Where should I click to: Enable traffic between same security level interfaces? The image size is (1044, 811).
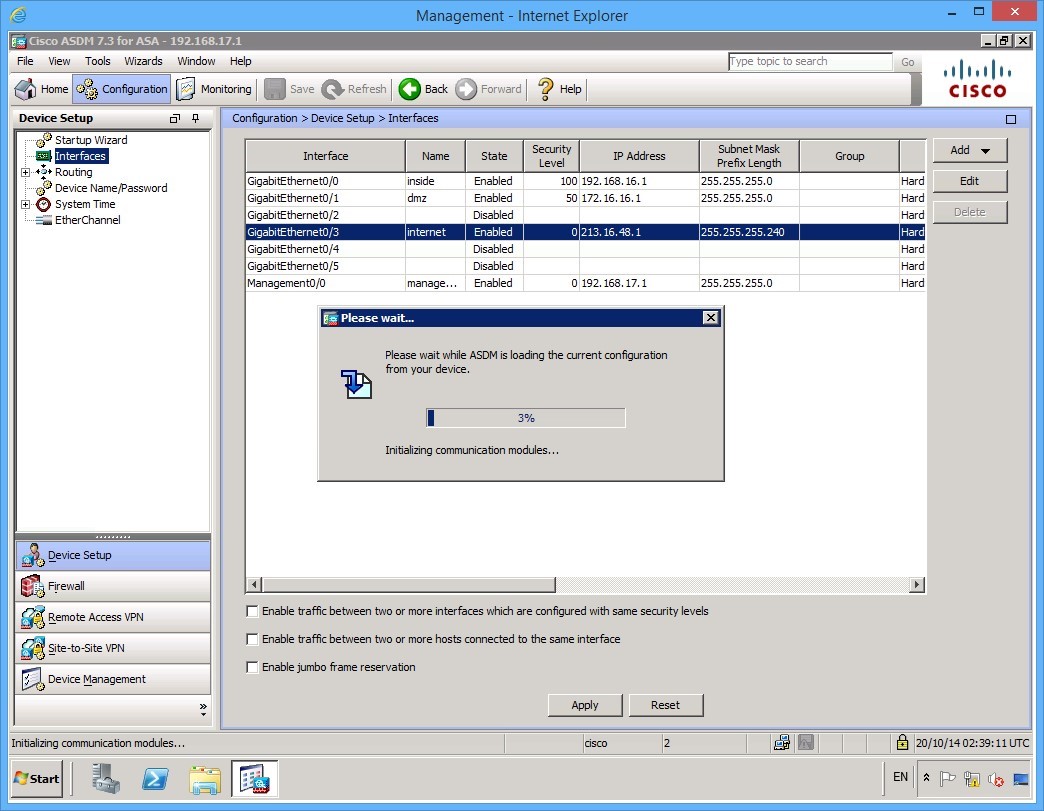point(252,611)
